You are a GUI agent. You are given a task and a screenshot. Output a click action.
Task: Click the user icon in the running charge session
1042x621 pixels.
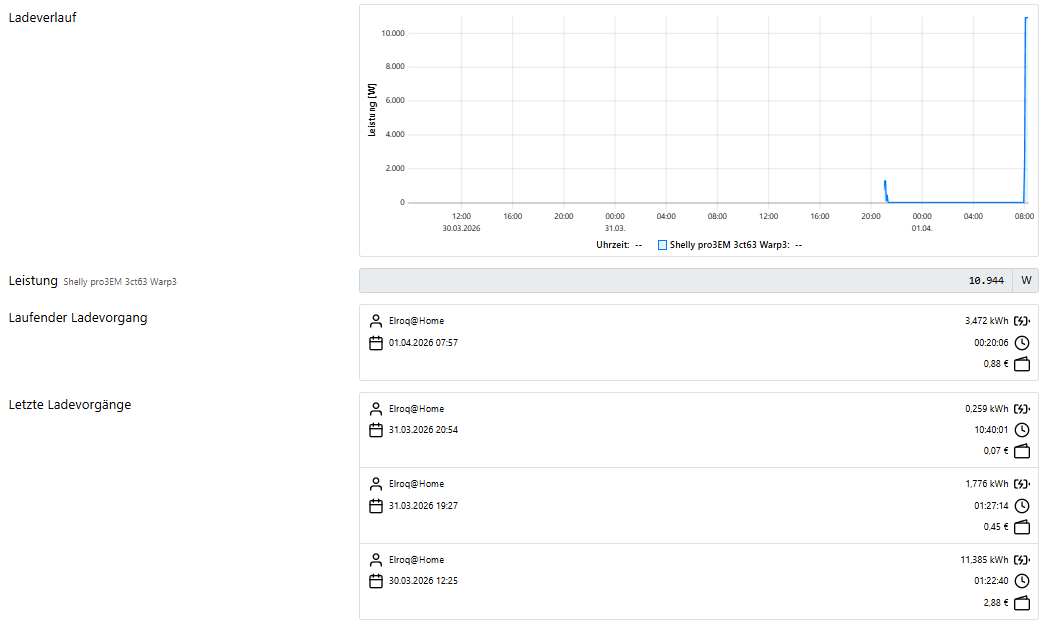tap(376, 321)
